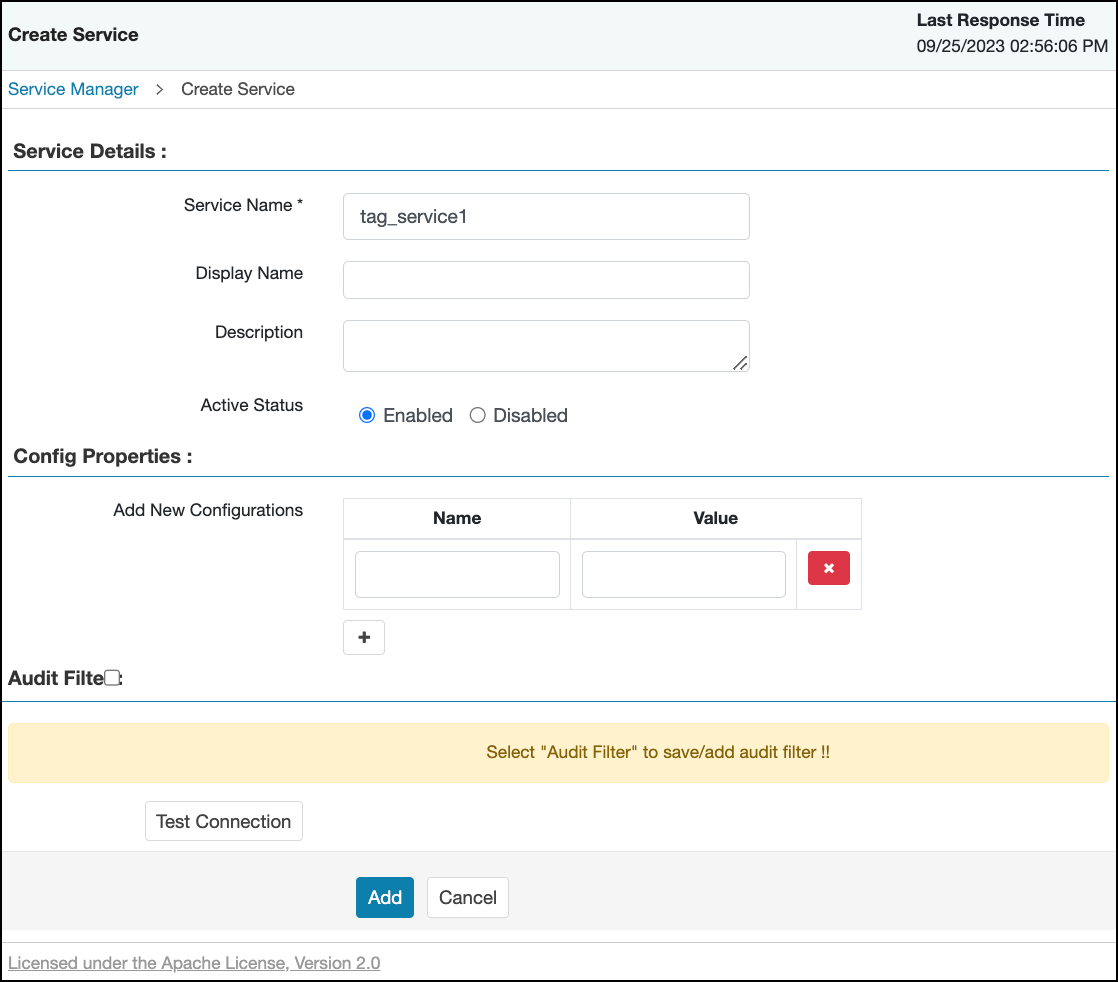Enable the Audit Filter checkbox
The width and height of the screenshot is (1118, 982).
click(x=113, y=679)
